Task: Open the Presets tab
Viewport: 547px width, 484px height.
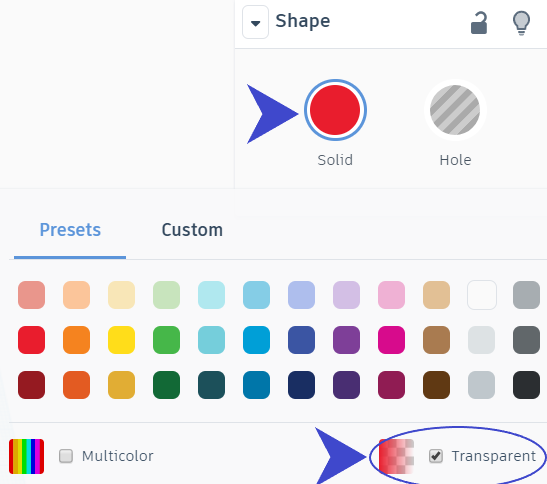Action: 70,230
